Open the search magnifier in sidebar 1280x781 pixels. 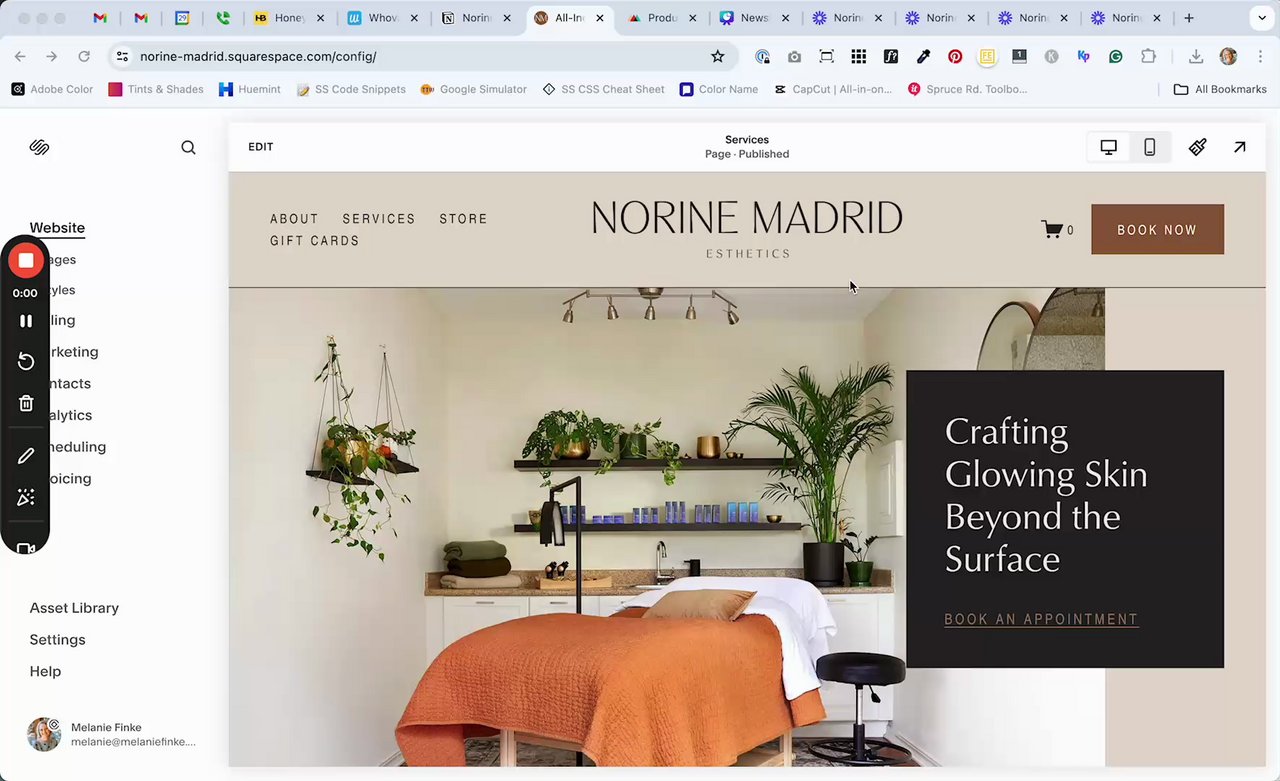pos(188,147)
